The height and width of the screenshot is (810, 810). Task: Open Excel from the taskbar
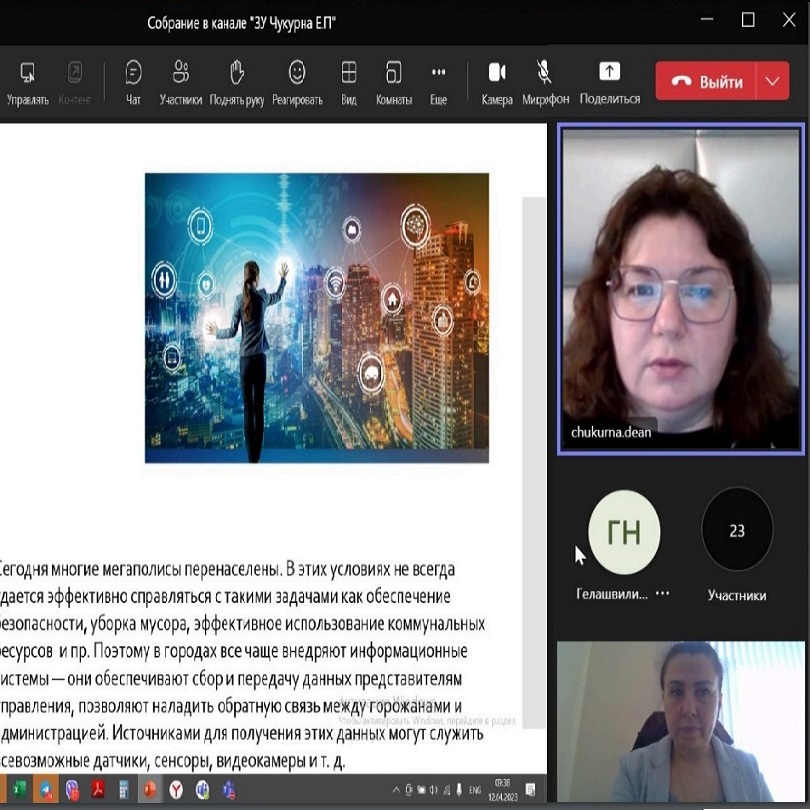coord(20,790)
